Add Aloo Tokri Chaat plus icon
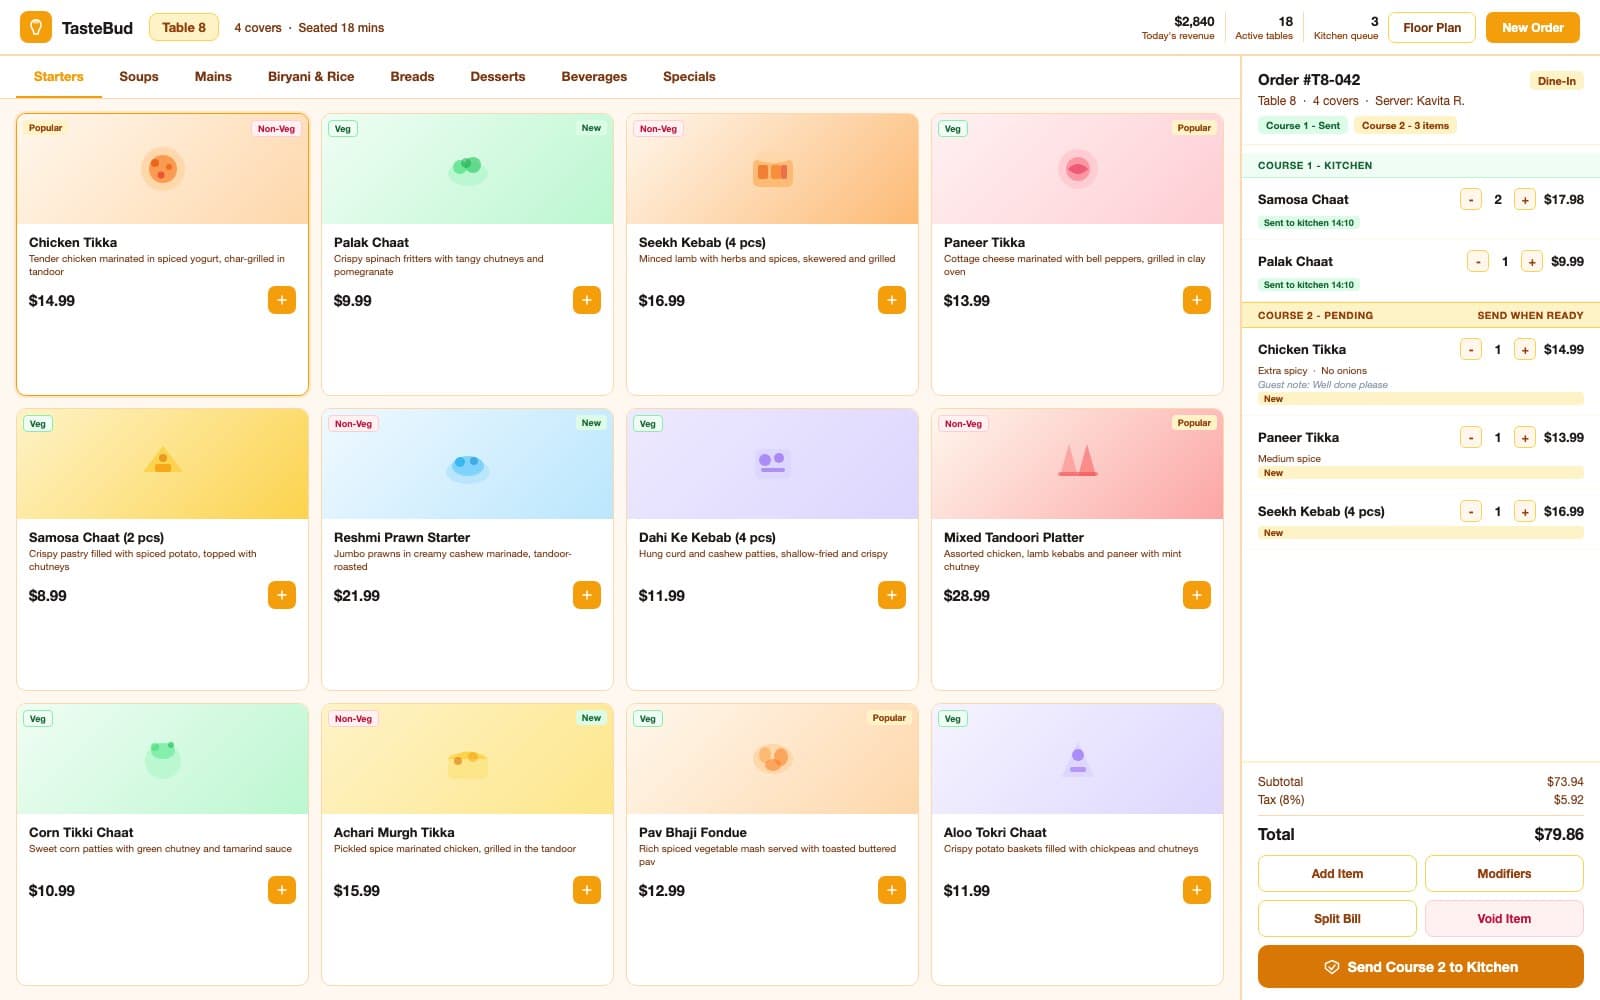Image resolution: width=1600 pixels, height=1000 pixels. [1197, 890]
